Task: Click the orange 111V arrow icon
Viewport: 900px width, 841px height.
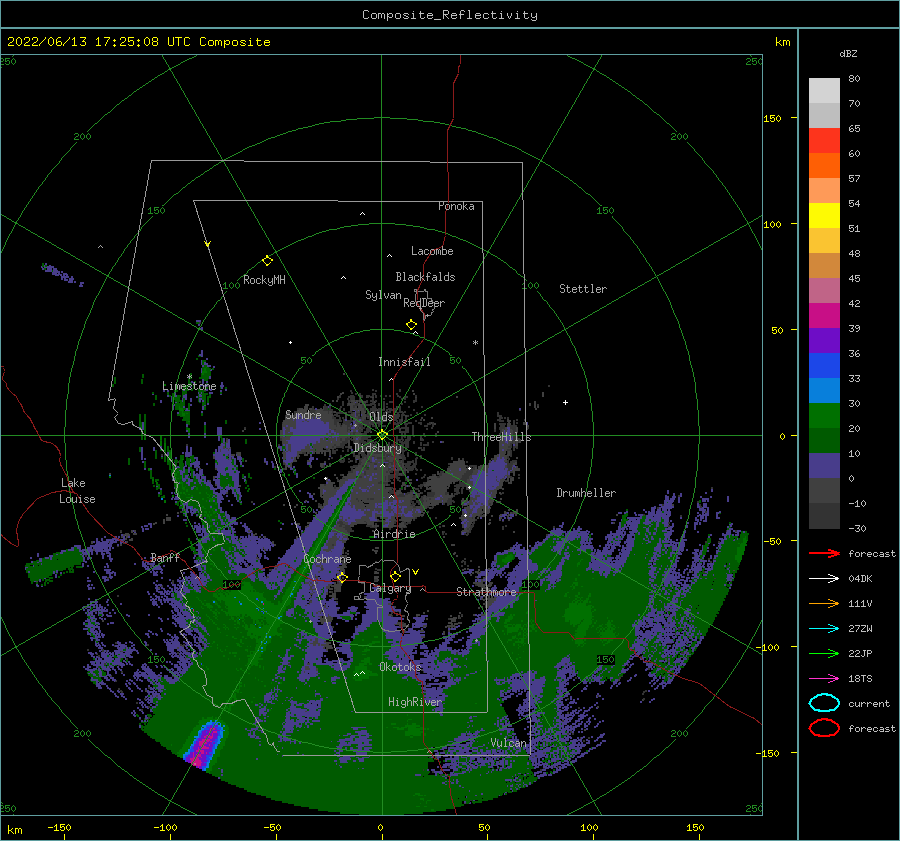Action: (824, 603)
